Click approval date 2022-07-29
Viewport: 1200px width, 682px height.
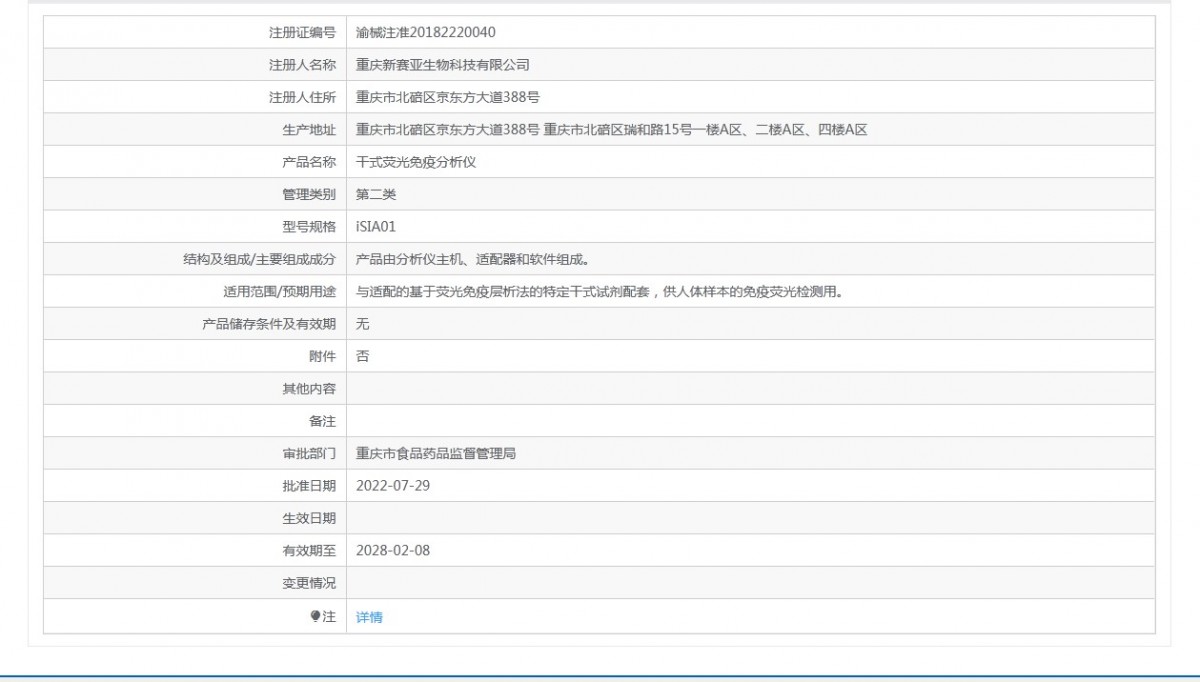393,486
